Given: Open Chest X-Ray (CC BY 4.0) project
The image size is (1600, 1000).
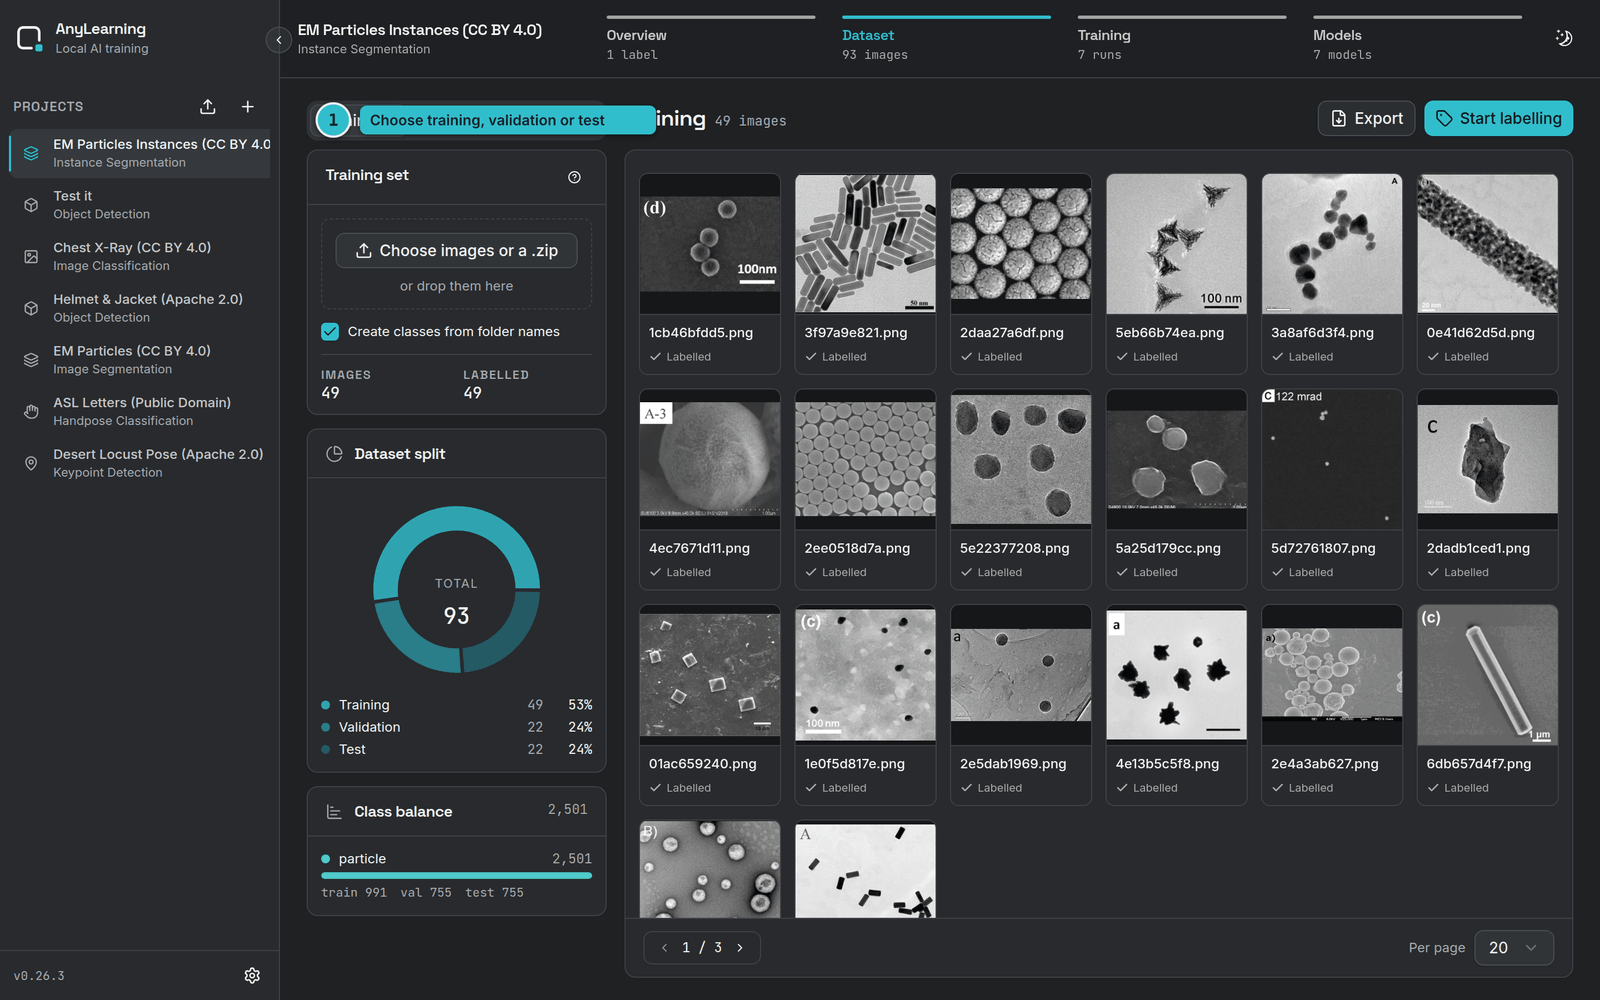Looking at the screenshot, I should pos(140,256).
